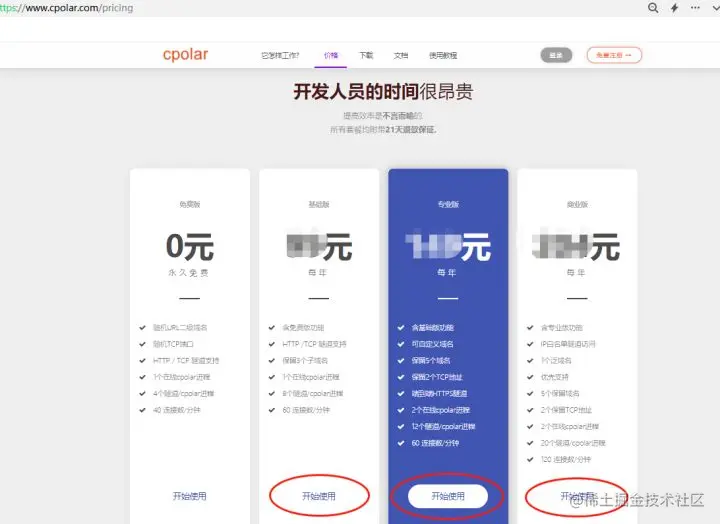
Task: Click the 开发人员的时间很昂贵 heading
Action: 383,92
